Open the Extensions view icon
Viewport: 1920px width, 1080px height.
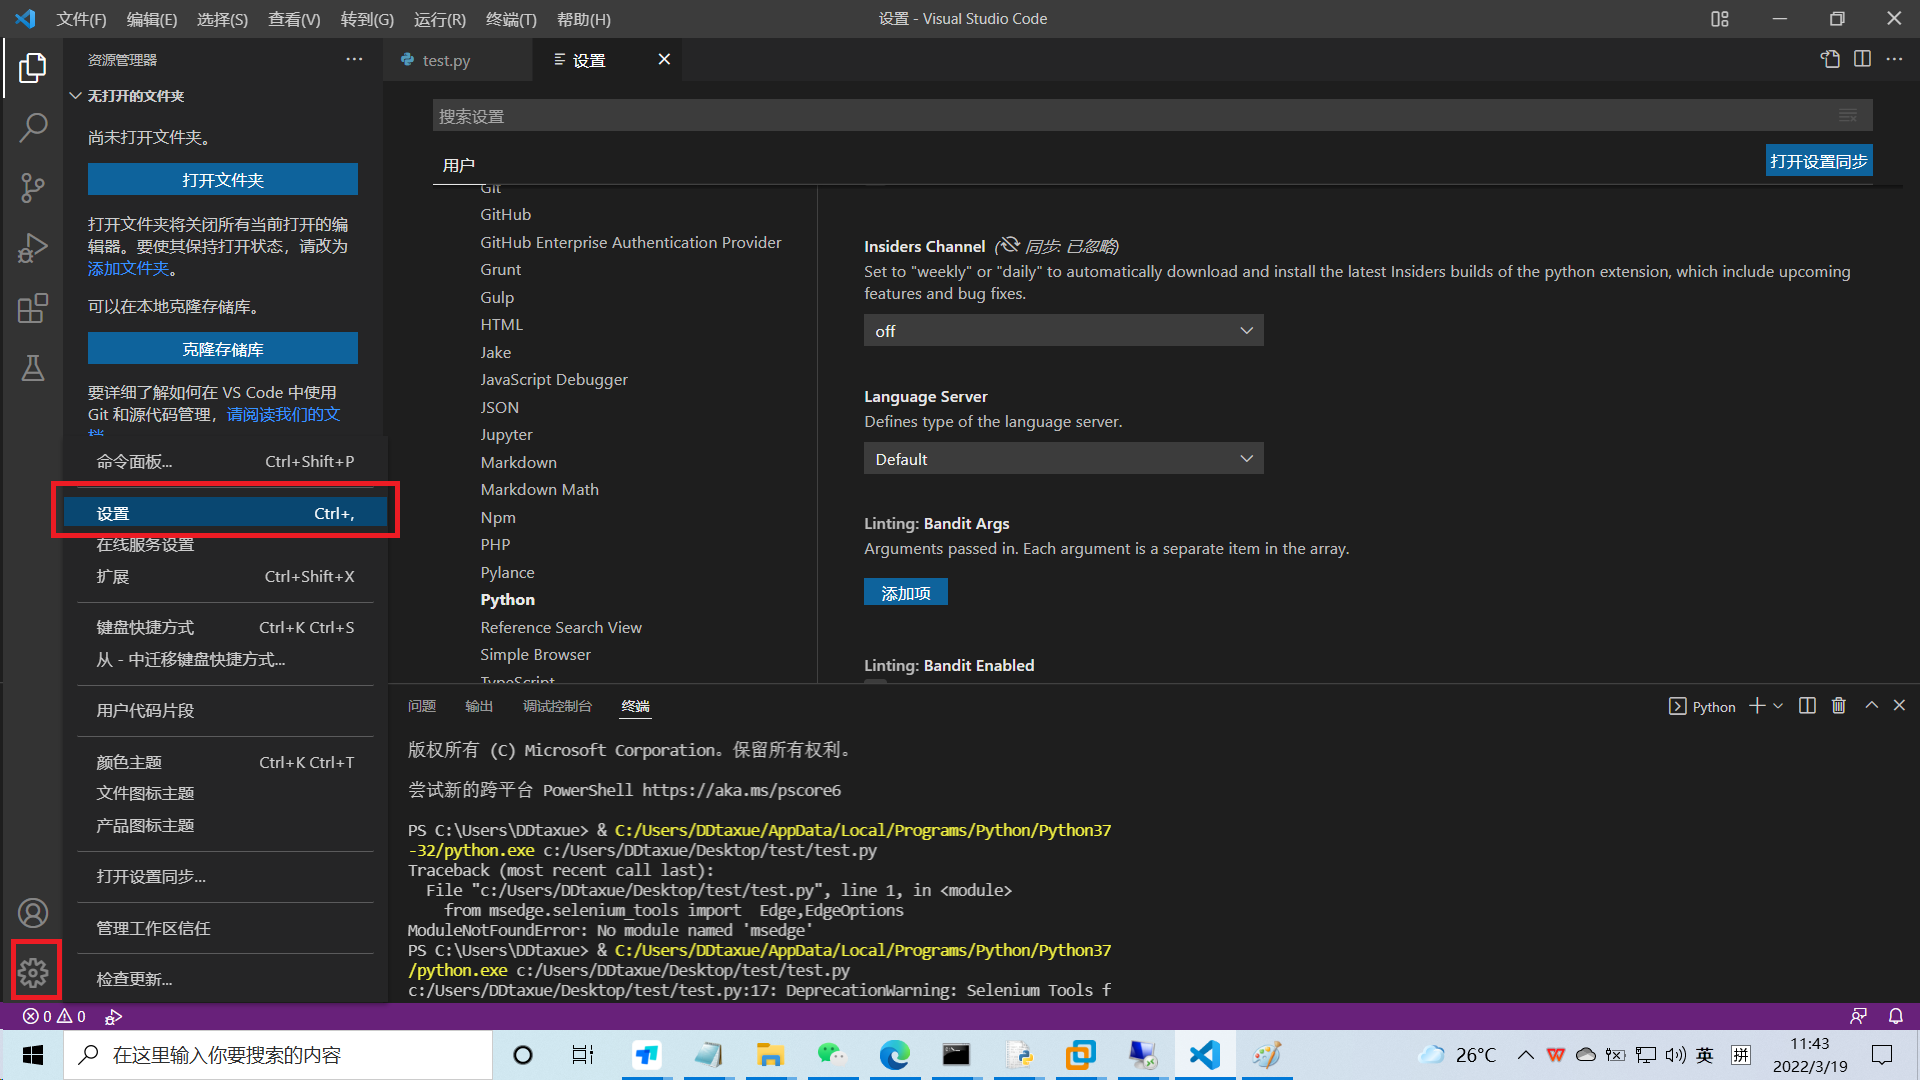[x=32, y=307]
